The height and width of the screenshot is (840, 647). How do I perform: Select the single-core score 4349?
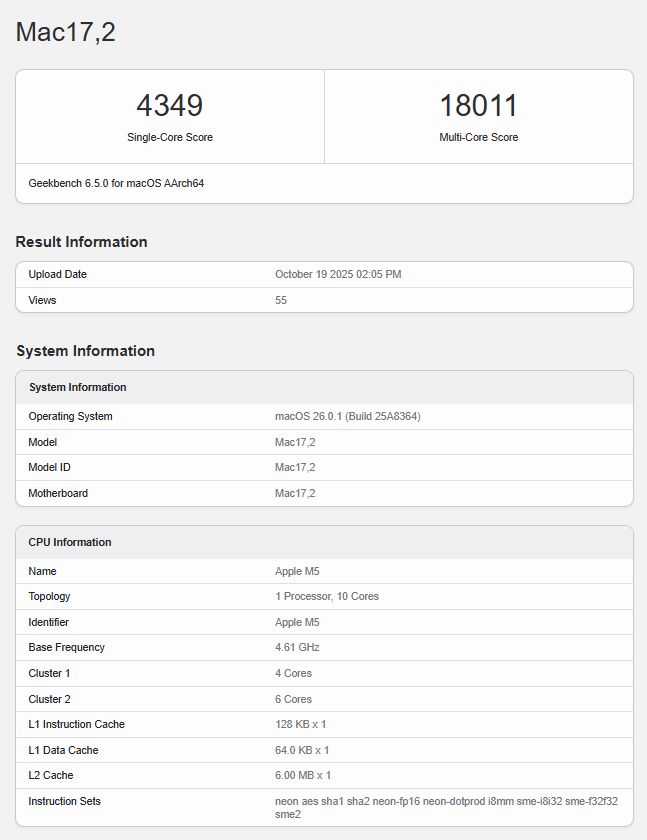pyautogui.click(x=169, y=105)
